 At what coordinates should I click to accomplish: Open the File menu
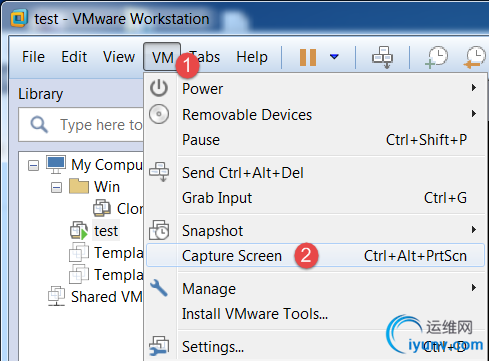point(33,57)
